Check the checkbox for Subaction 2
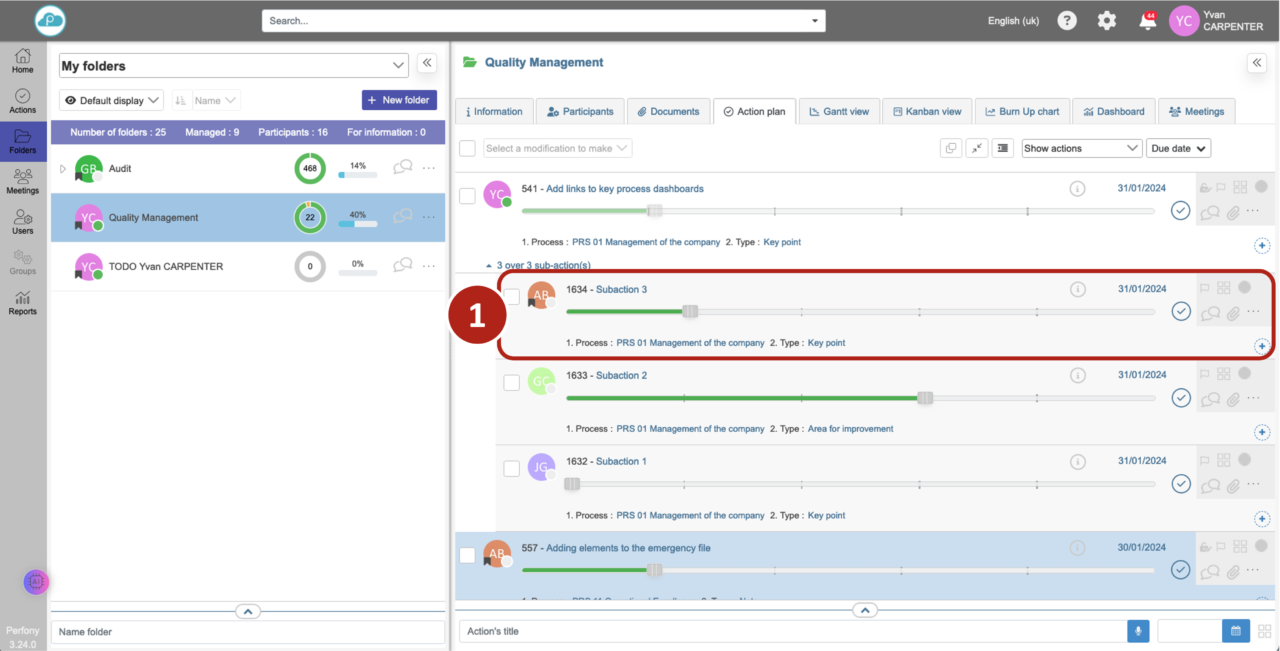This screenshot has width=1280, height=651. point(511,382)
